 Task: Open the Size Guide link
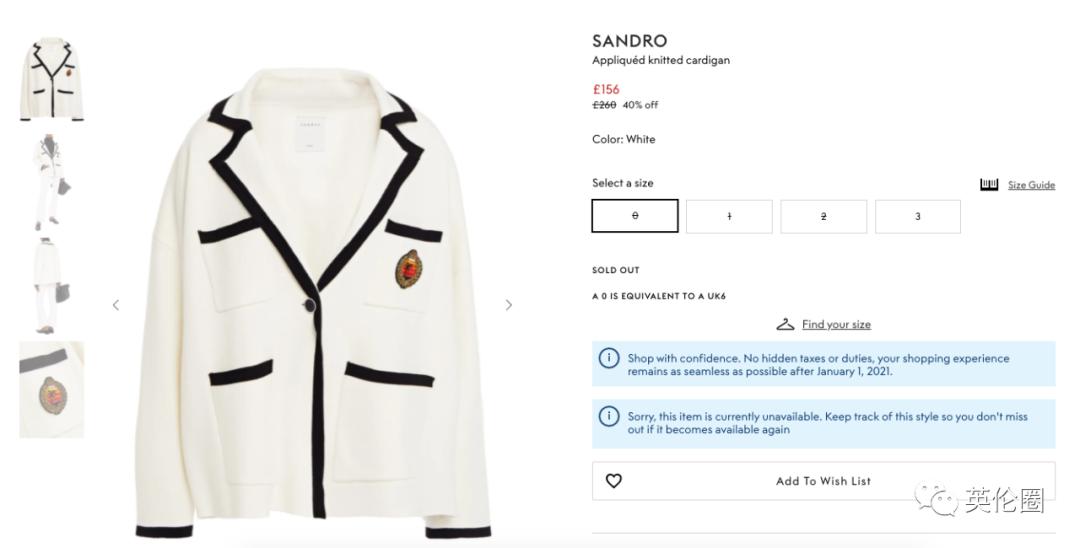[1031, 185]
